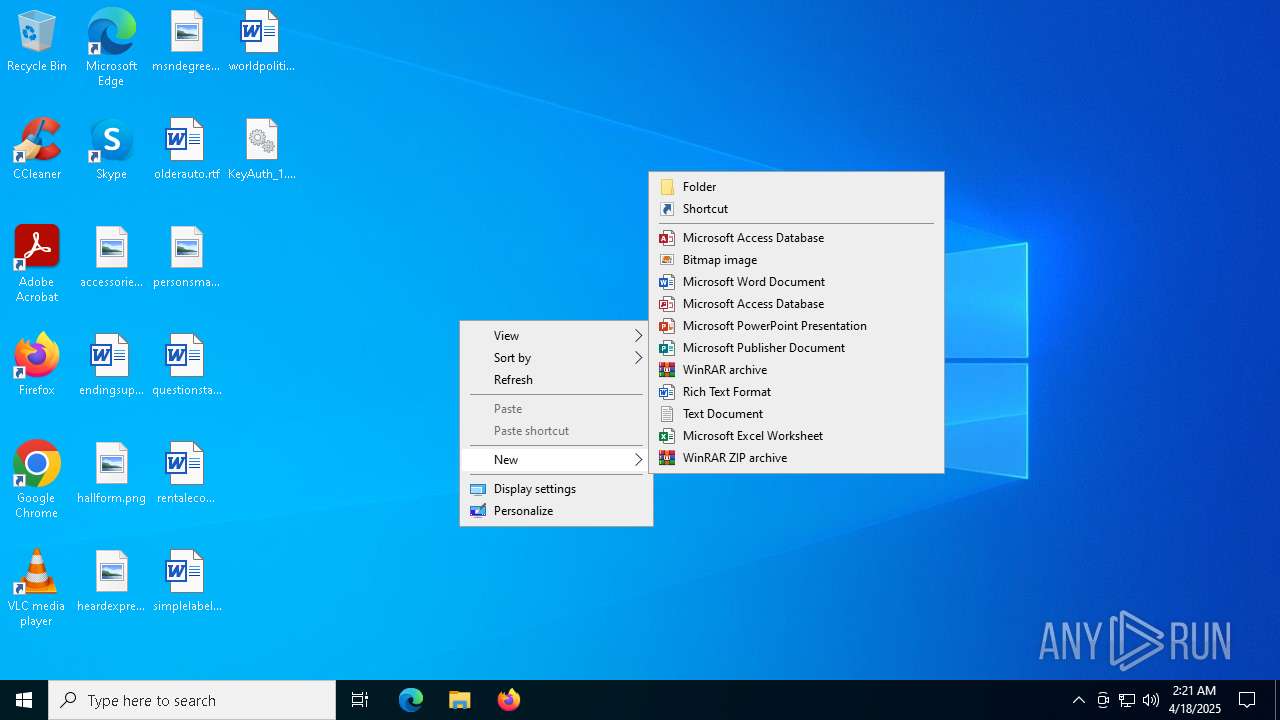Select the Microsoft Edge desktop shortcut

[x=111, y=47]
